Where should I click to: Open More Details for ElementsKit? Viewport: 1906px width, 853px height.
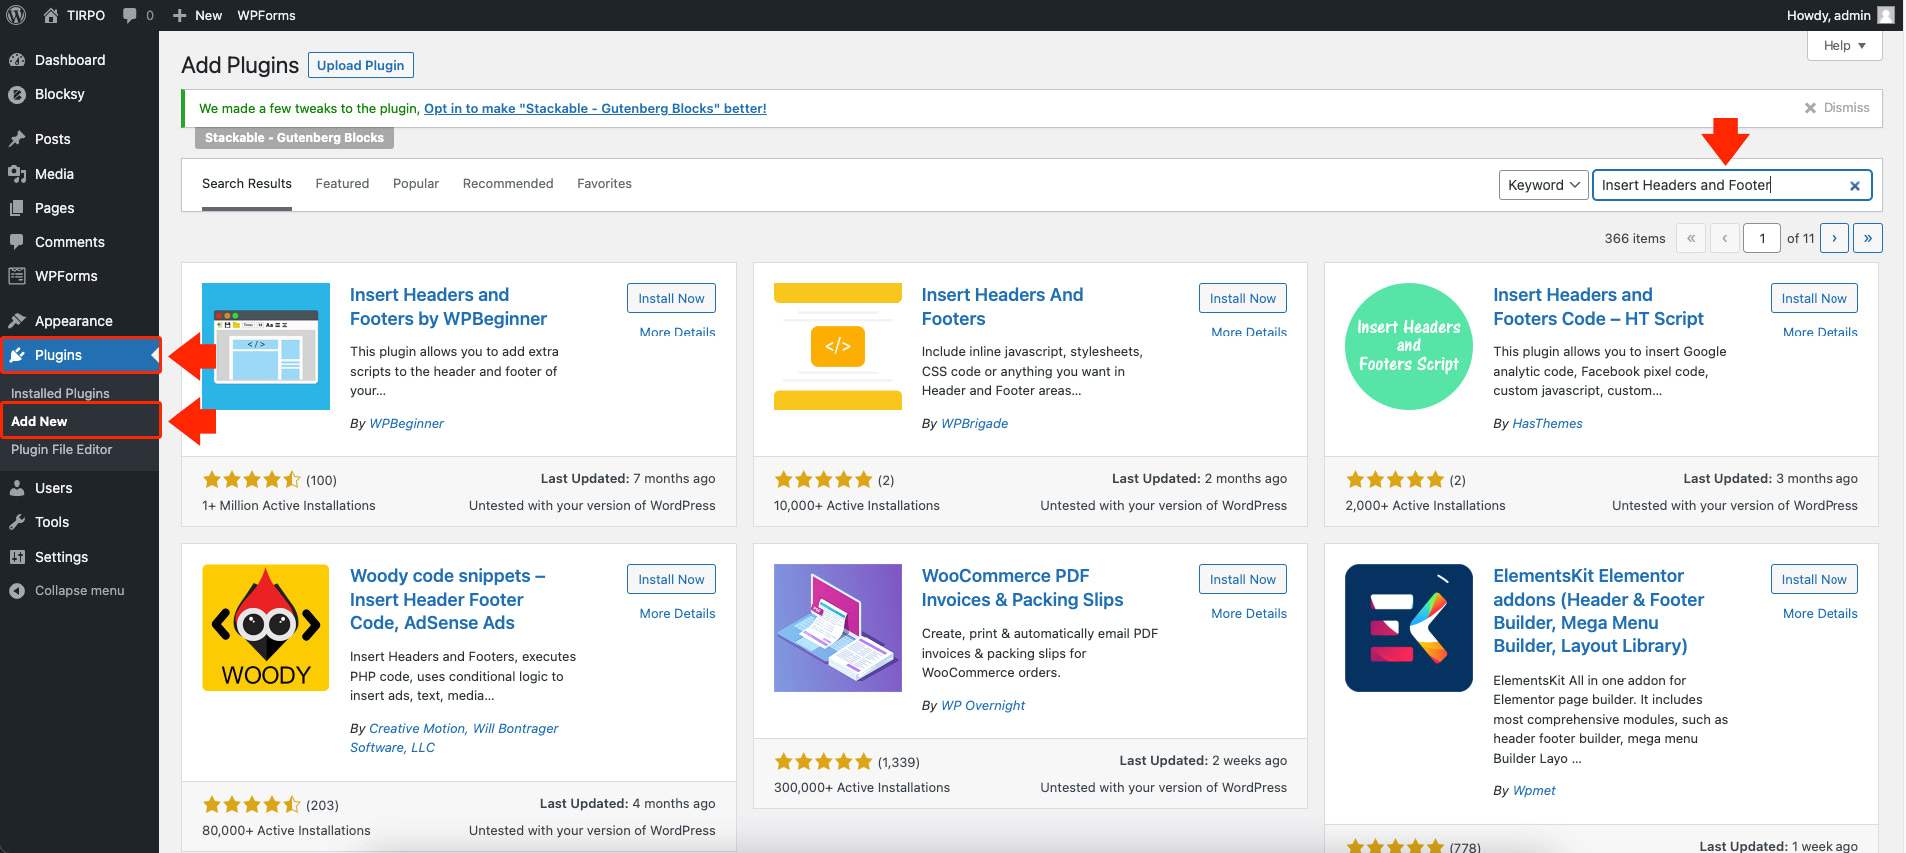[x=1820, y=614]
